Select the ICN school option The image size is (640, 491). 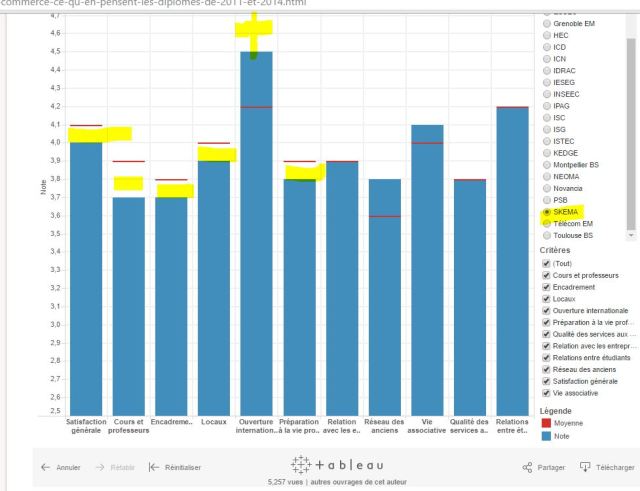tap(547, 59)
